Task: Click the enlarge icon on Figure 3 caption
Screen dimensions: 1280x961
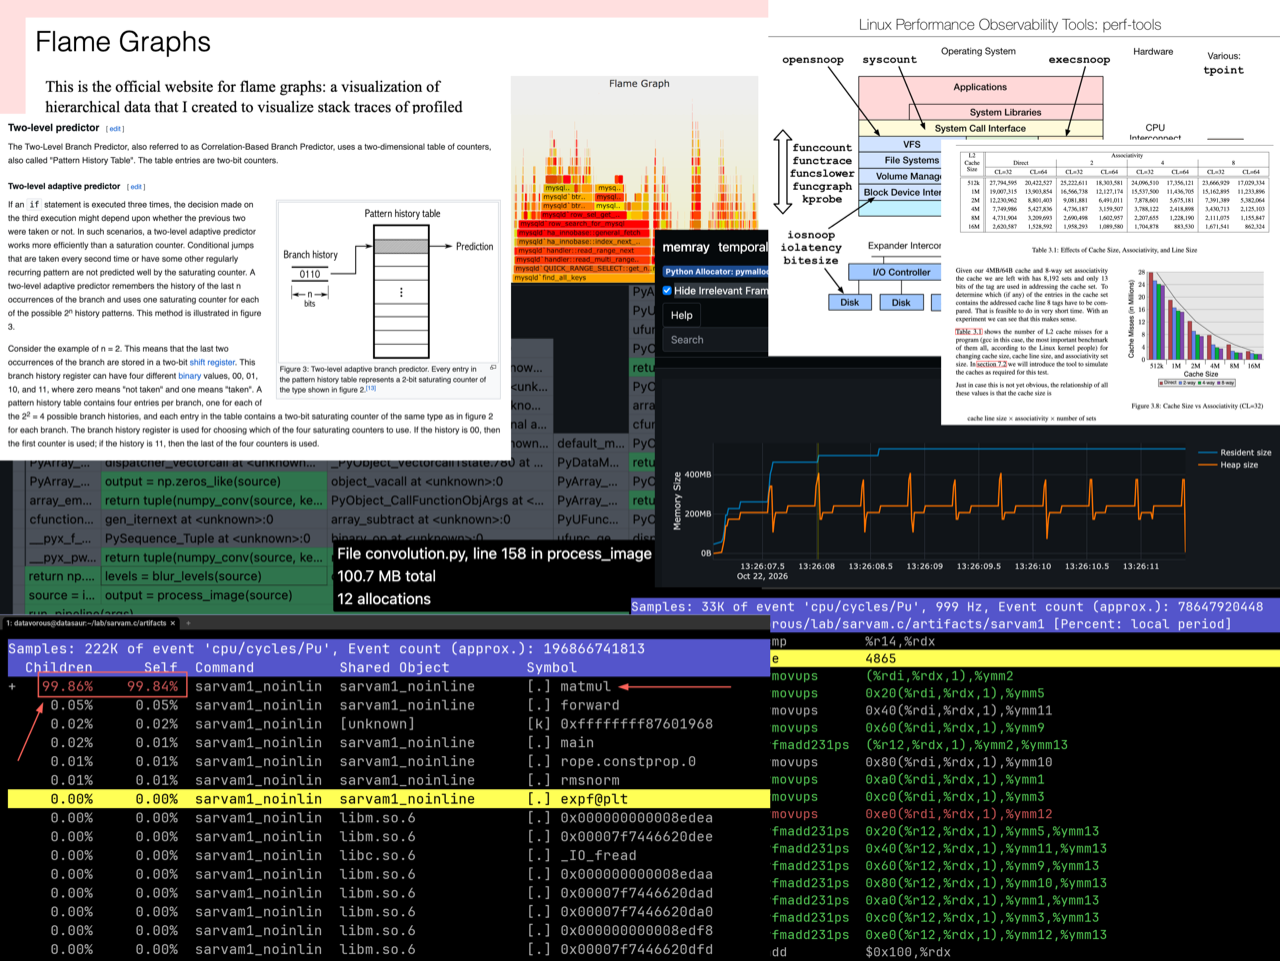Action: pyautogui.click(x=492, y=368)
